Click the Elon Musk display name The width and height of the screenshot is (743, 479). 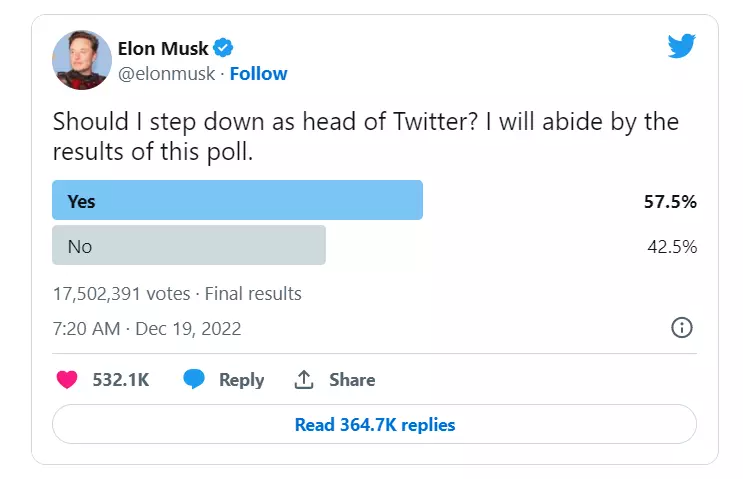pyautogui.click(x=163, y=48)
